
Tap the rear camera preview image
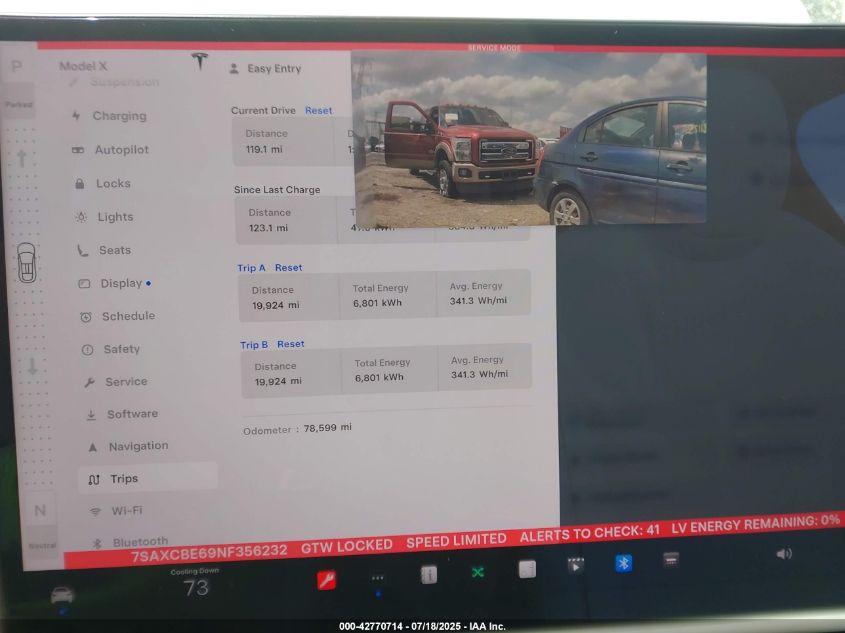point(529,138)
